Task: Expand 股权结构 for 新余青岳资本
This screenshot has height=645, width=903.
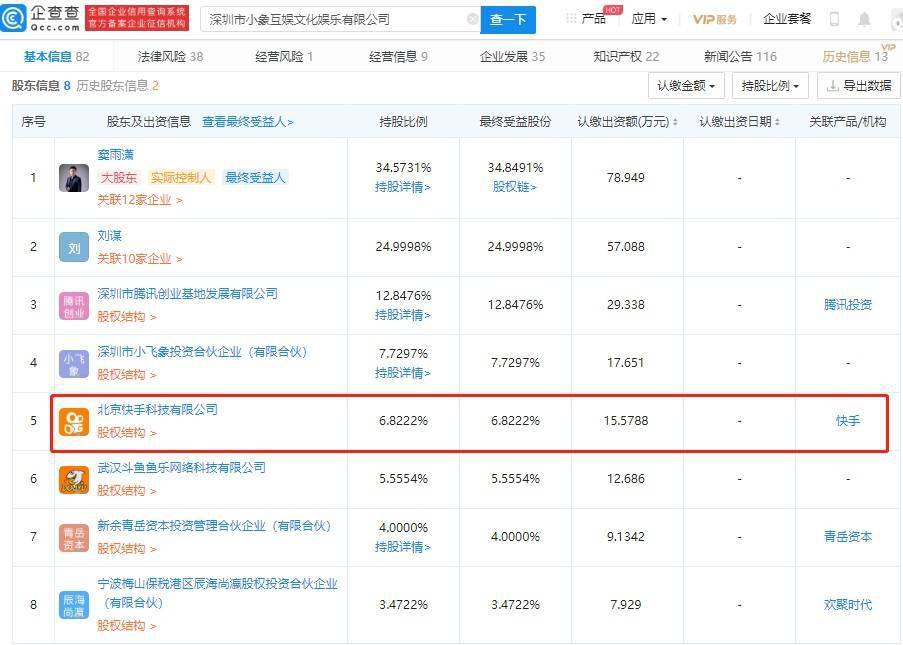Action: point(127,549)
